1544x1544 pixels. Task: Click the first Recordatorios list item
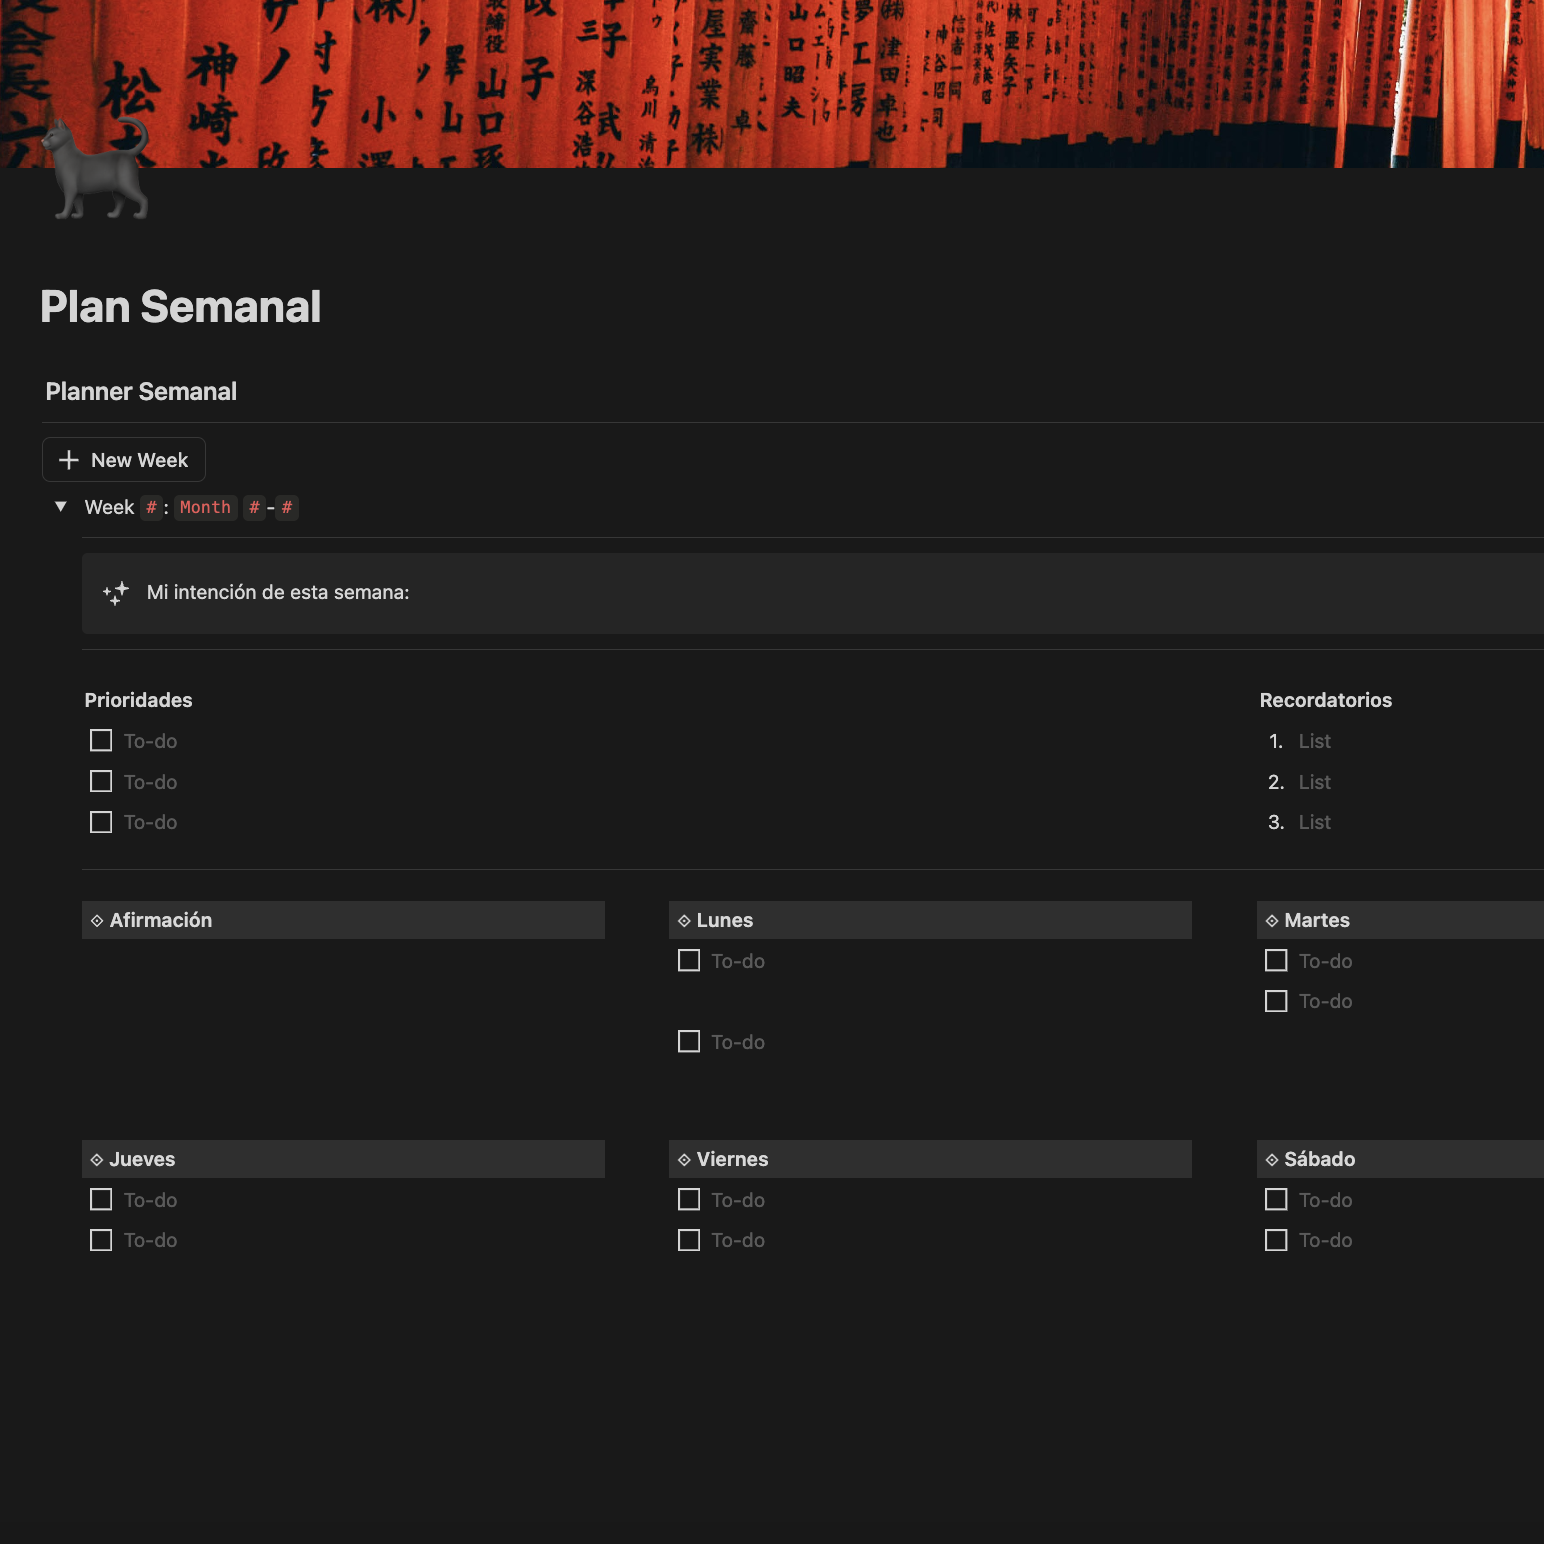(x=1314, y=741)
